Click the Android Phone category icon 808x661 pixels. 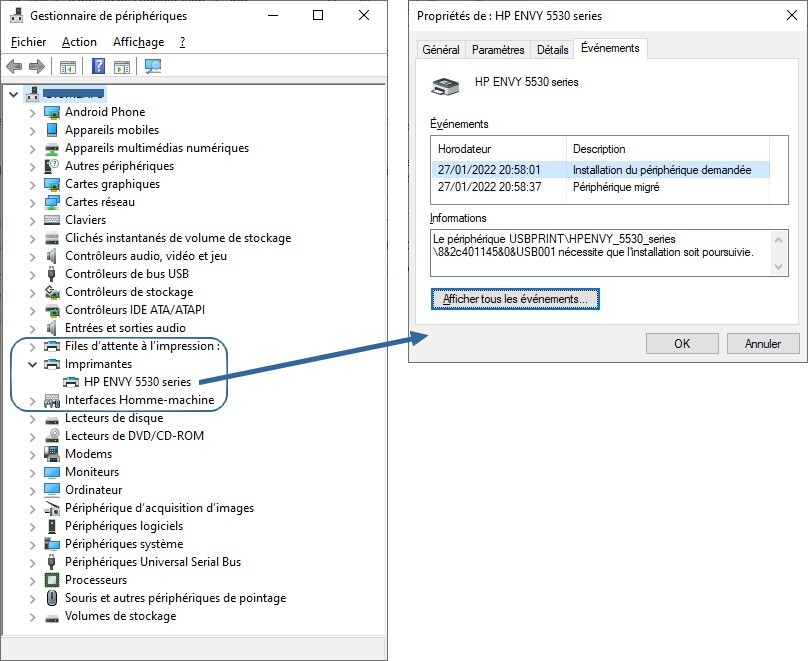[x=52, y=112]
